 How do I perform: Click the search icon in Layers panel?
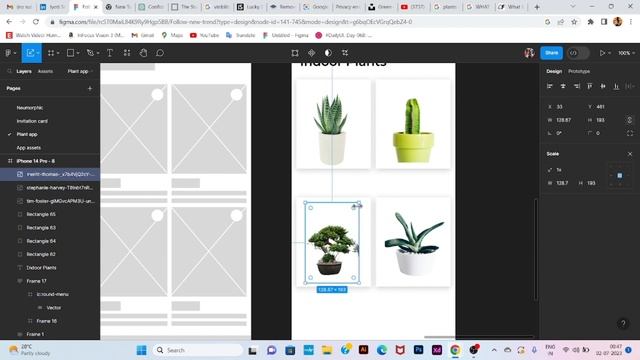[9, 71]
